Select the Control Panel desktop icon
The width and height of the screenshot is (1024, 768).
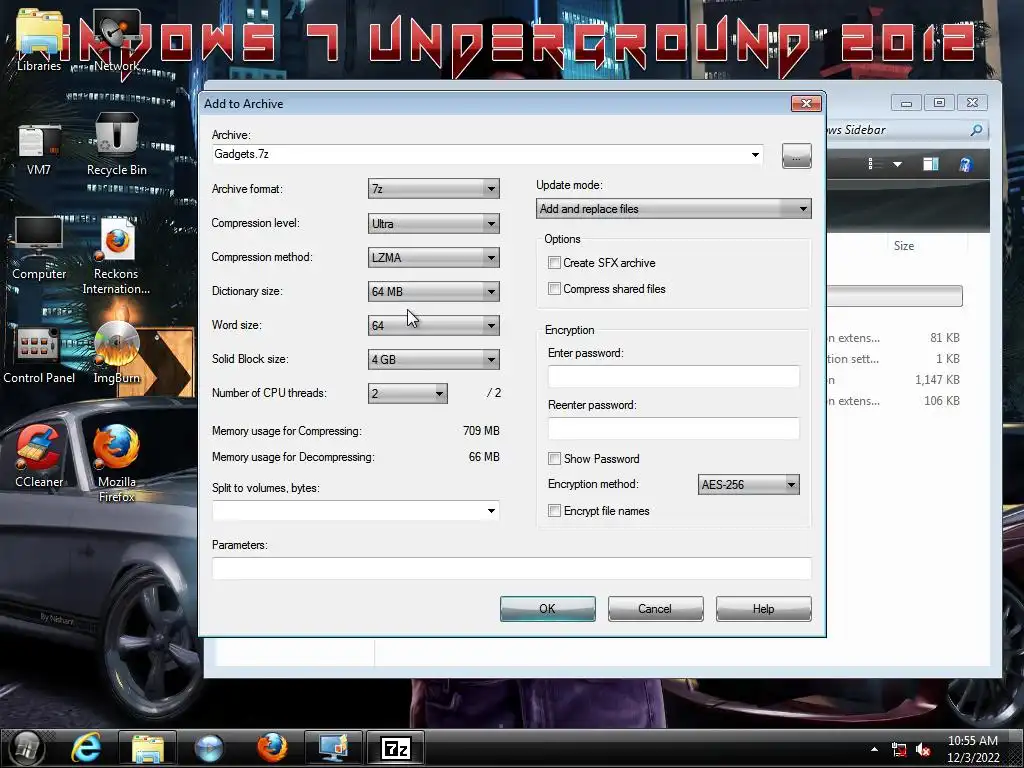pos(39,355)
